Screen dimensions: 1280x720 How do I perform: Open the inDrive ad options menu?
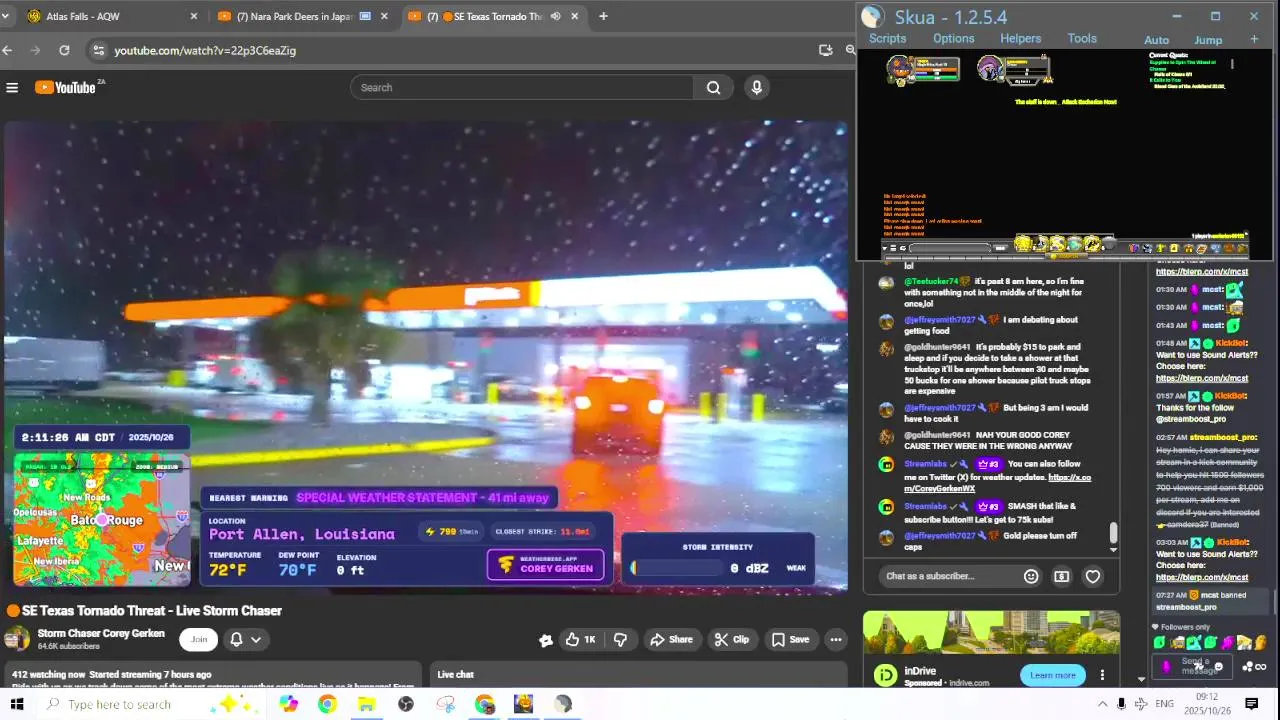[x=1102, y=675]
